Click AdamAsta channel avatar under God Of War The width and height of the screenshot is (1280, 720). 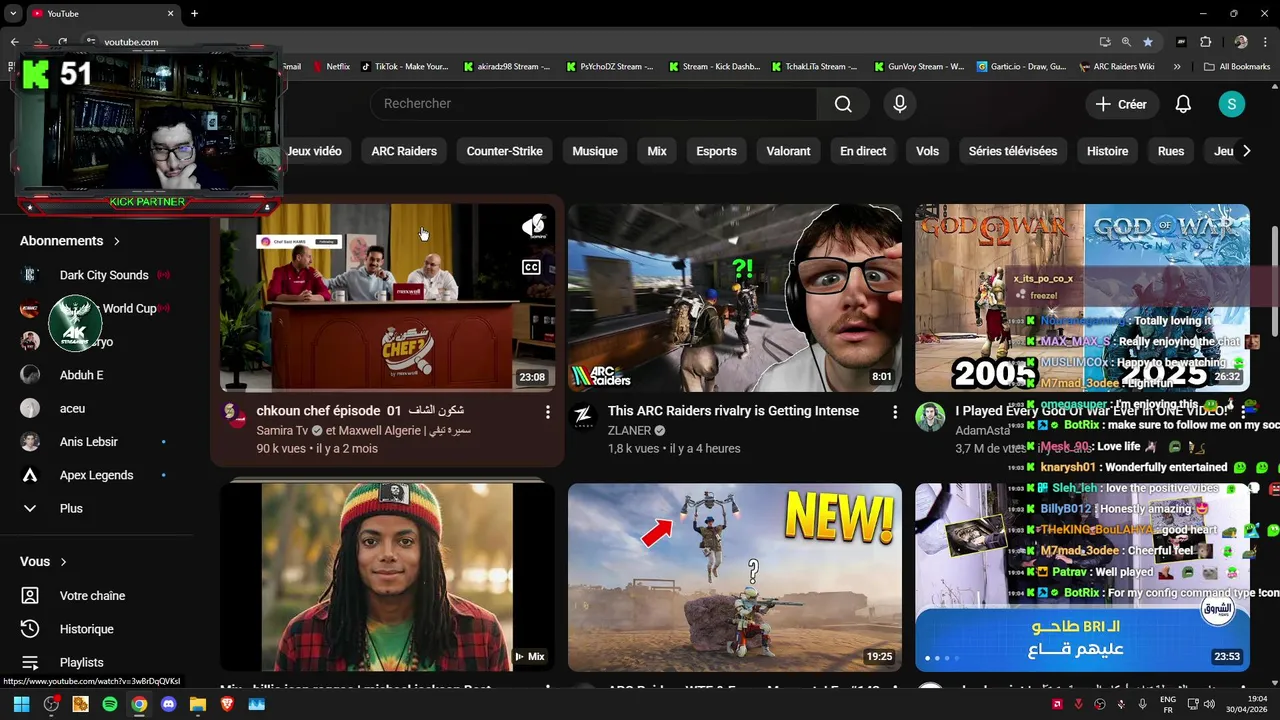point(930,417)
